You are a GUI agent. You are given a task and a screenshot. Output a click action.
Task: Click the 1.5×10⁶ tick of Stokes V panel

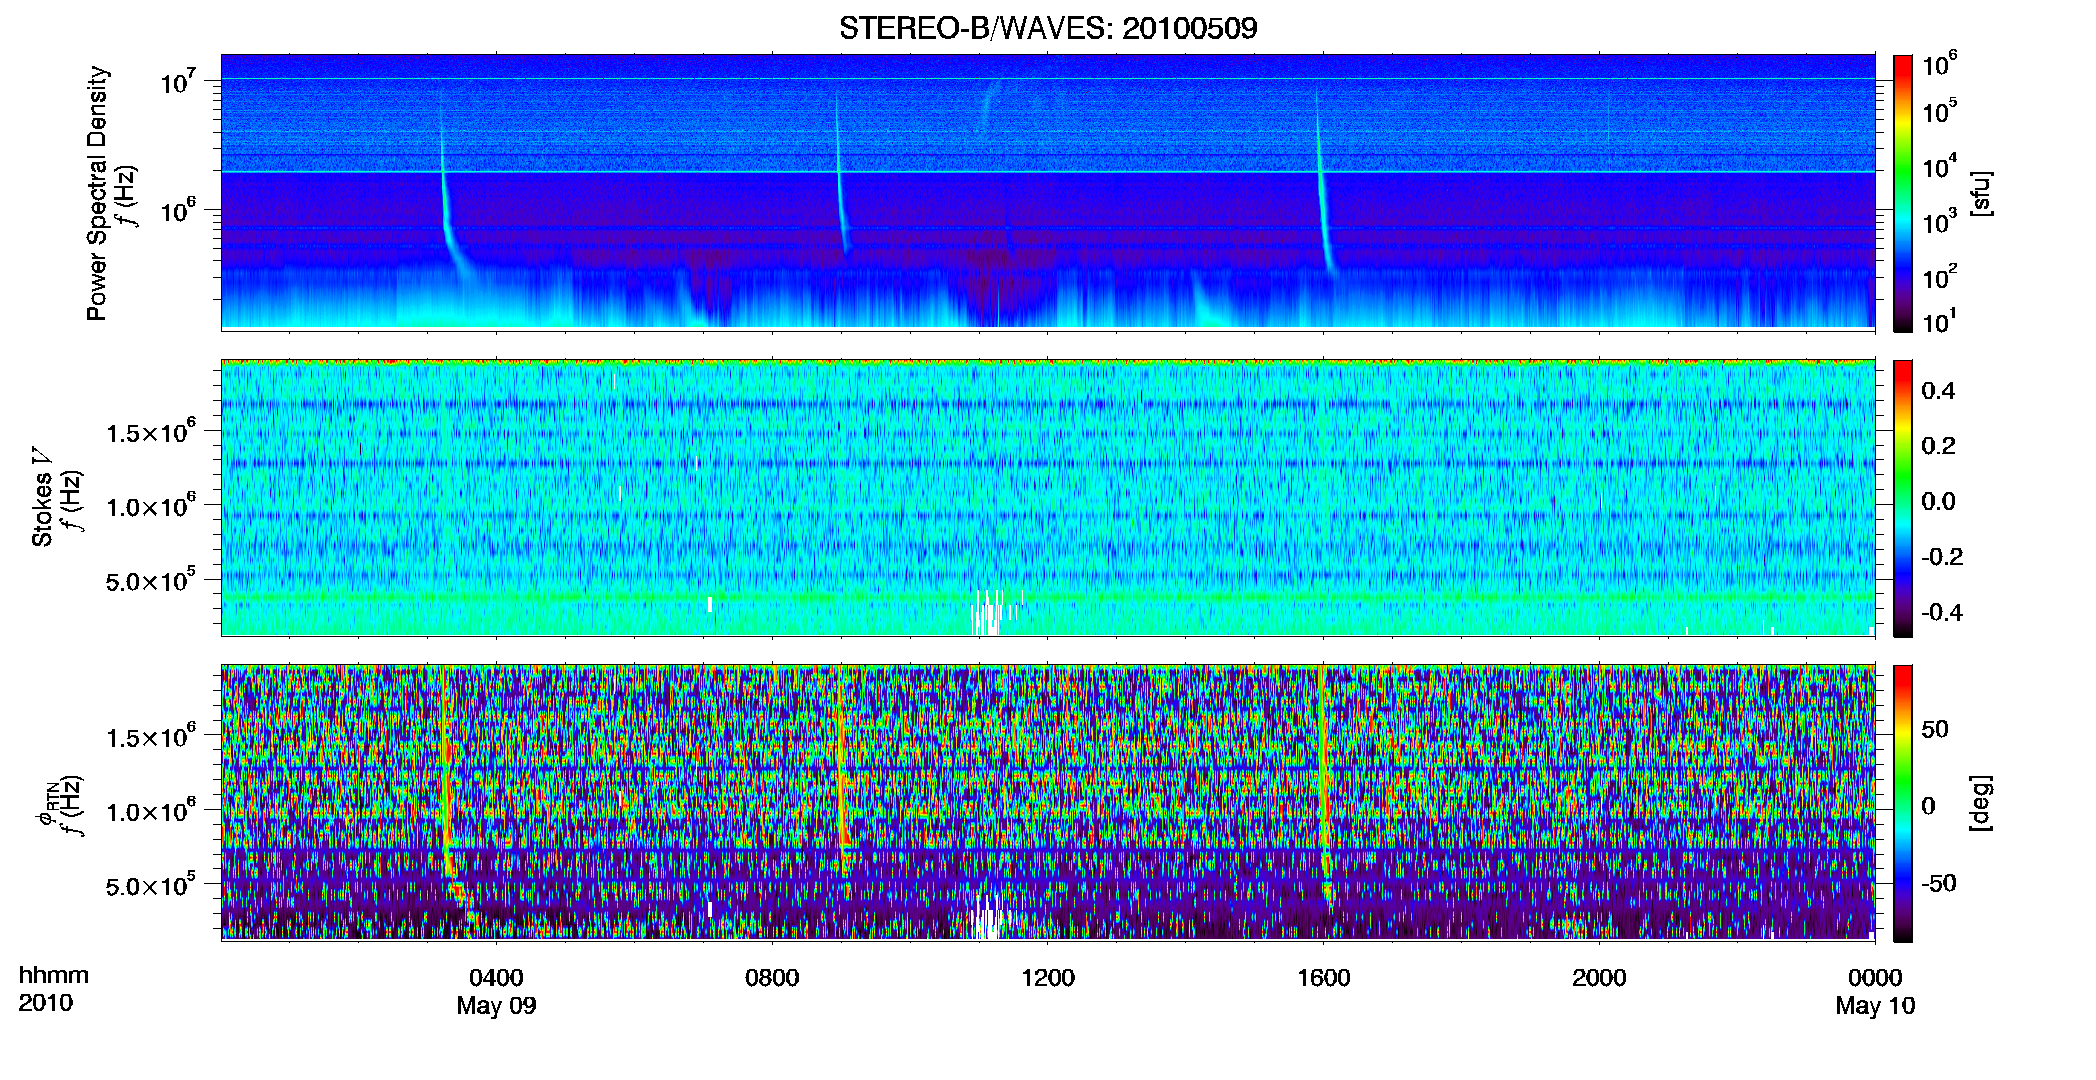(151, 431)
